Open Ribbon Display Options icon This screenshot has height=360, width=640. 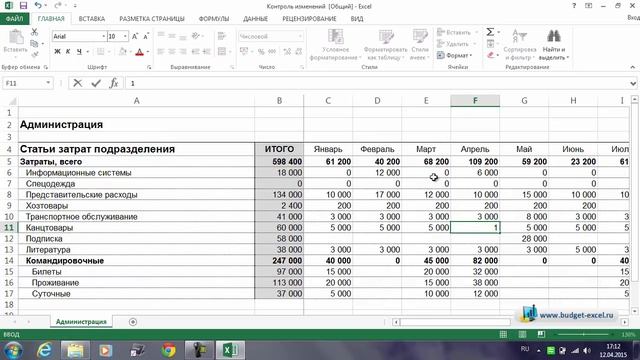(x=589, y=6)
